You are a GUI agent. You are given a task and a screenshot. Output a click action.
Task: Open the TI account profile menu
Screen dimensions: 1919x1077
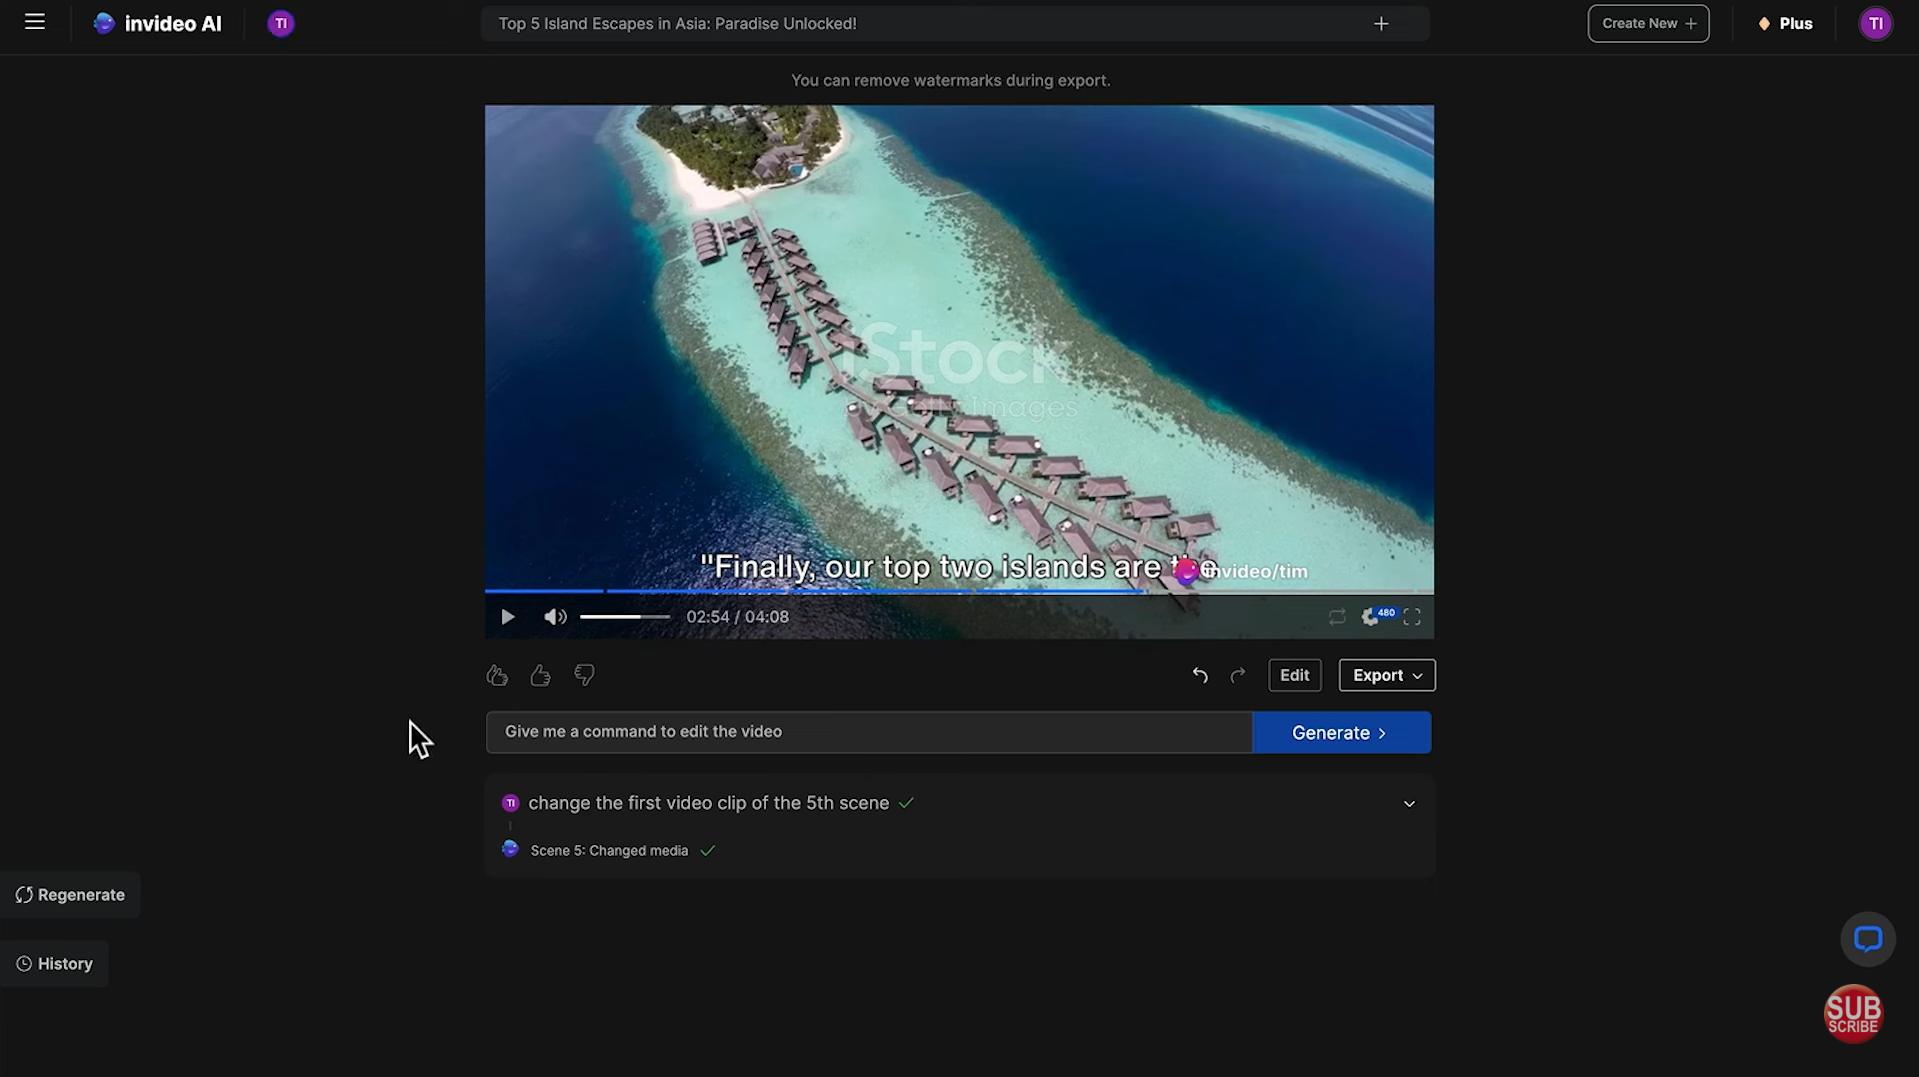[x=1875, y=23]
